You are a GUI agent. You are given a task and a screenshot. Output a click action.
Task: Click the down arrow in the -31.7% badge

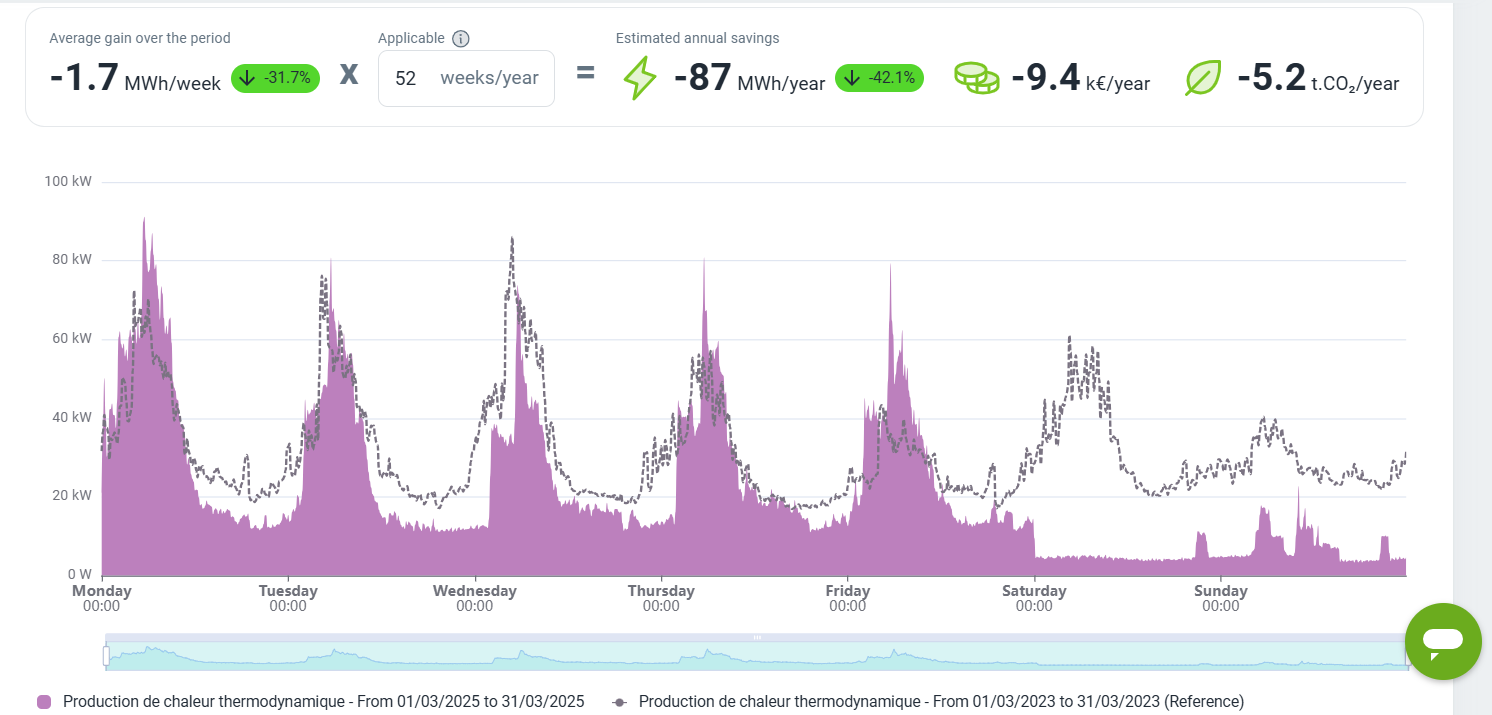247,78
